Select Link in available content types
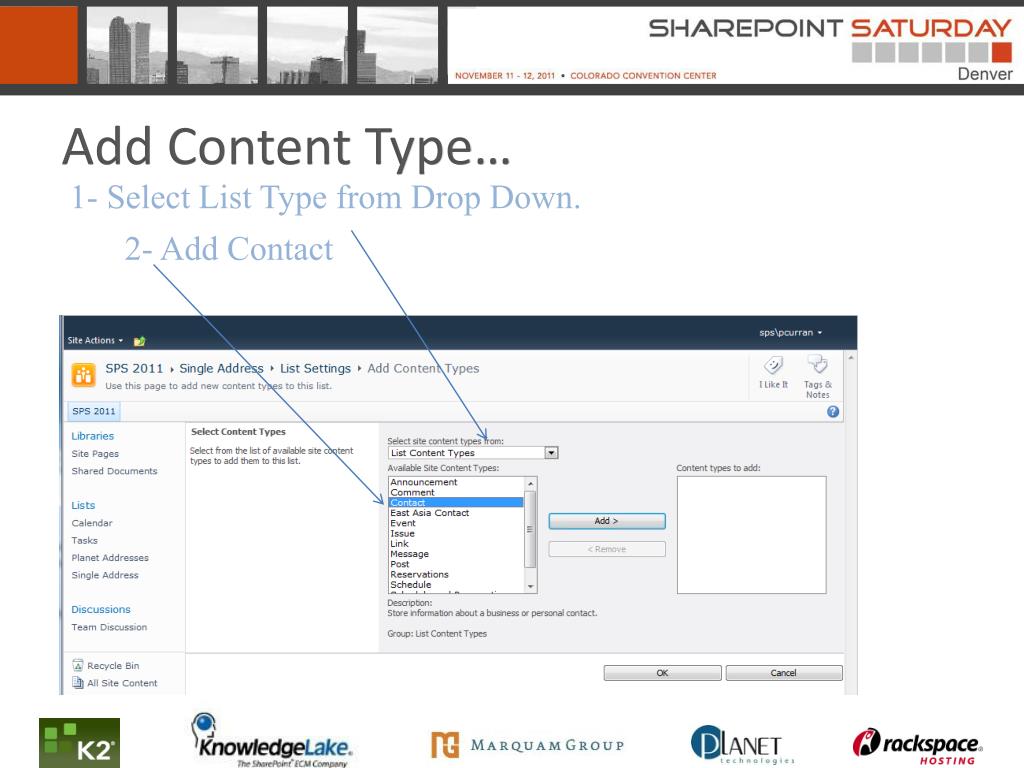The width and height of the screenshot is (1024, 768). (x=456, y=543)
